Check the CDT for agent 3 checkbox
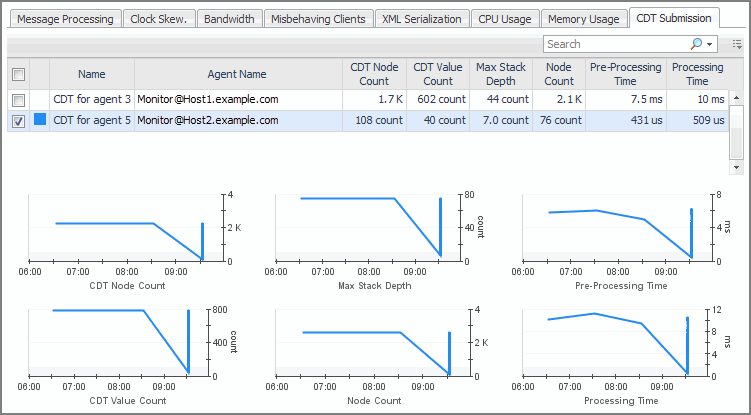Image resolution: width=751 pixels, height=415 pixels. (17, 100)
